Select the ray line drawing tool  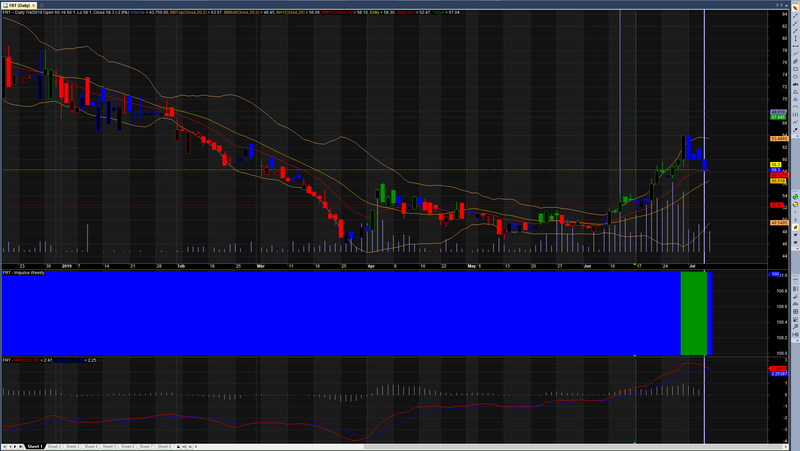[795, 23]
